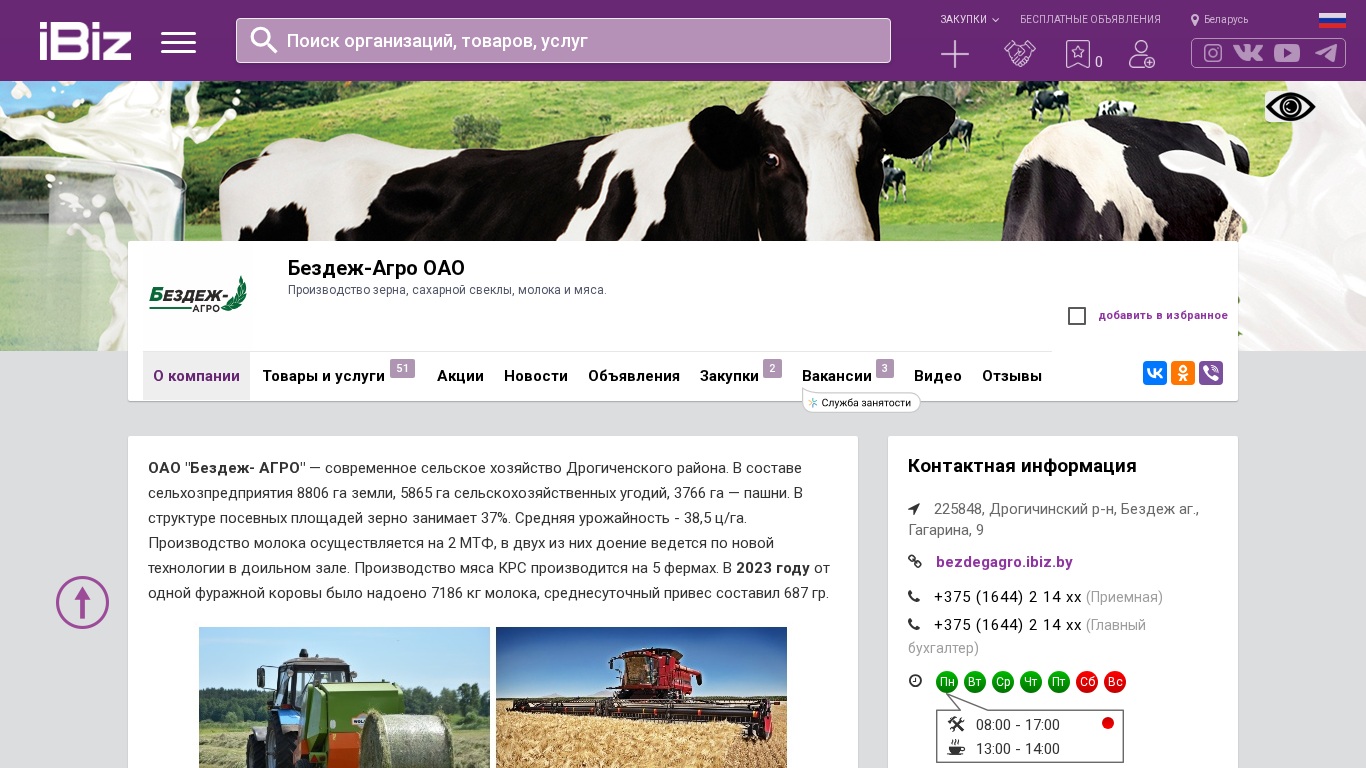Viewport: 1366px width, 768px height.
Task: Click the scroll-to-top arrow button
Action: [x=82, y=602]
